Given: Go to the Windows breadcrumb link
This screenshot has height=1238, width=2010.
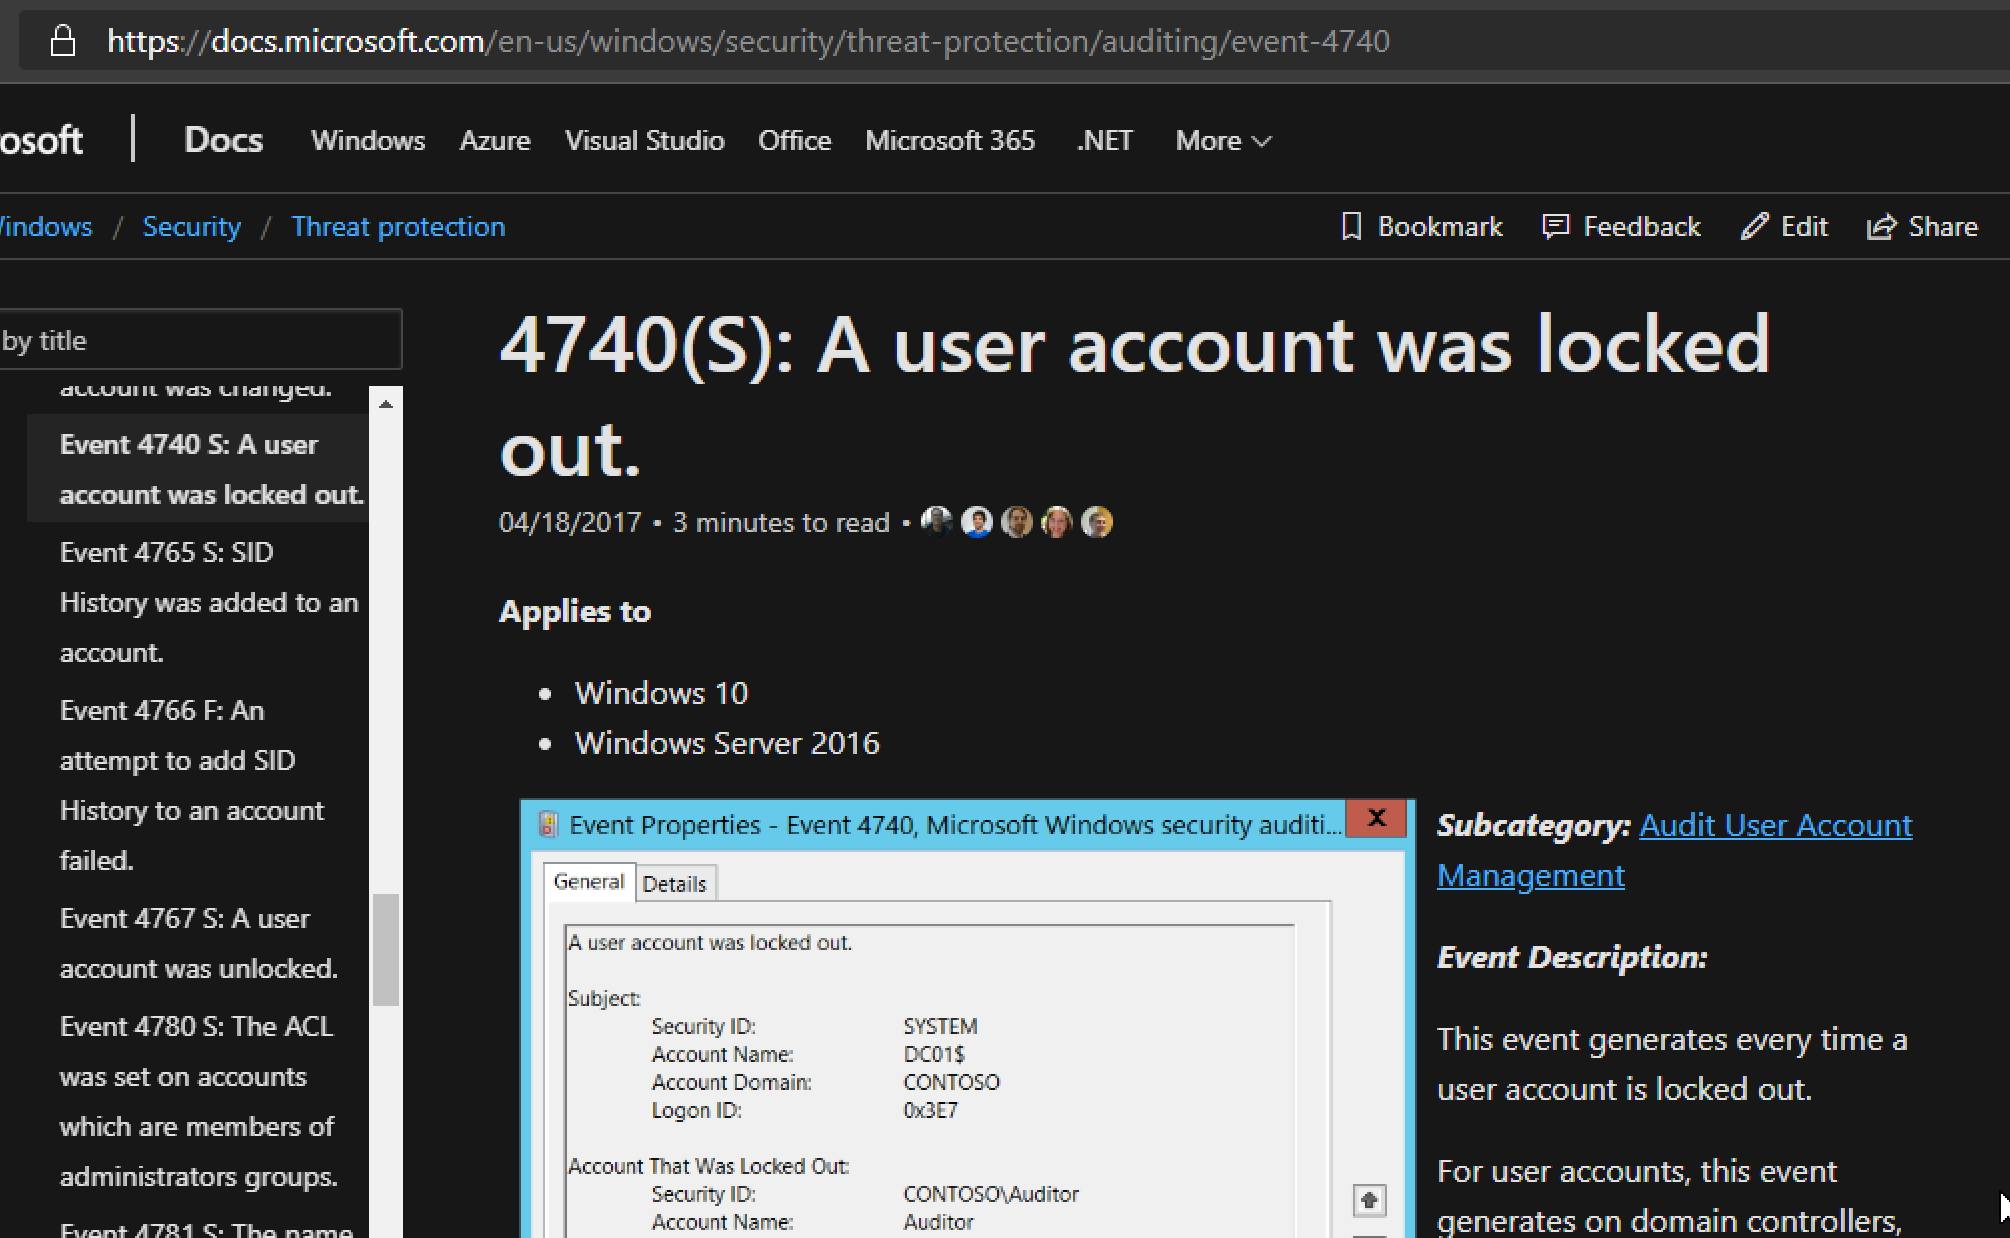Looking at the screenshot, I should coord(45,227).
